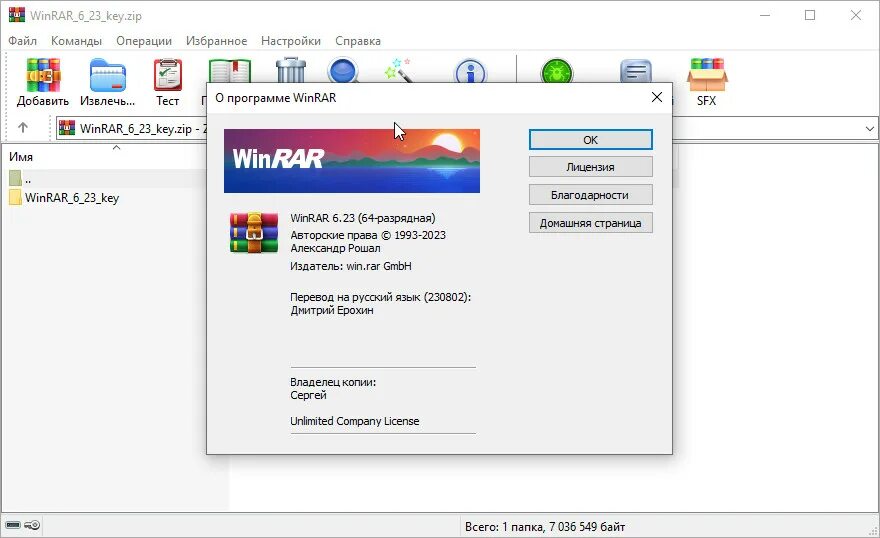
Task: Select the parent folder '..' entry
Action: click(20, 179)
